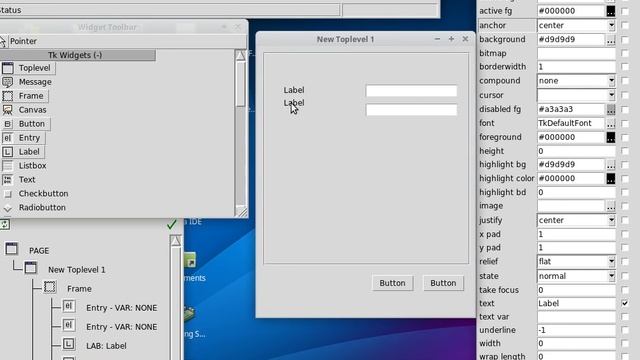The width and height of the screenshot is (640, 360).
Task: Click the LAB: Label tree icon
Action: pos(69,344)
